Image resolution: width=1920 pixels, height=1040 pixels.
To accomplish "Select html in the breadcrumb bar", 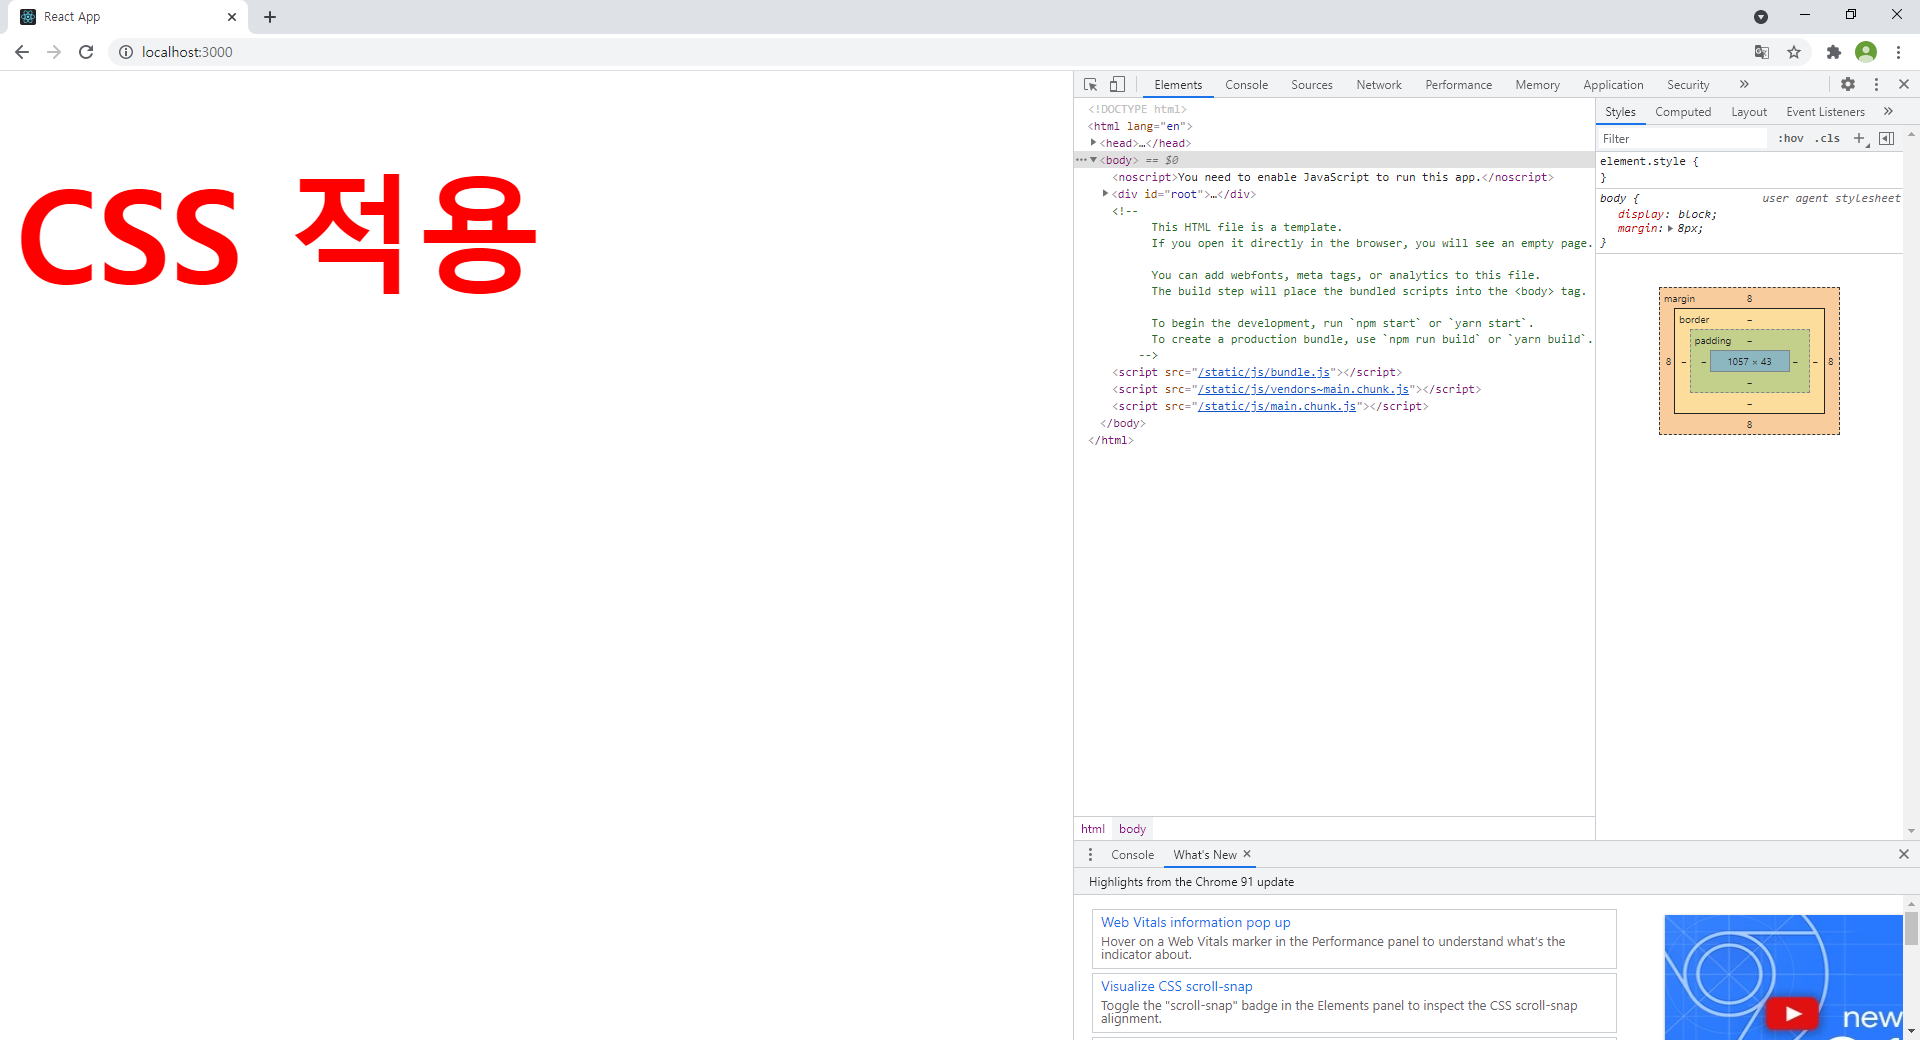I will 1092,829.
